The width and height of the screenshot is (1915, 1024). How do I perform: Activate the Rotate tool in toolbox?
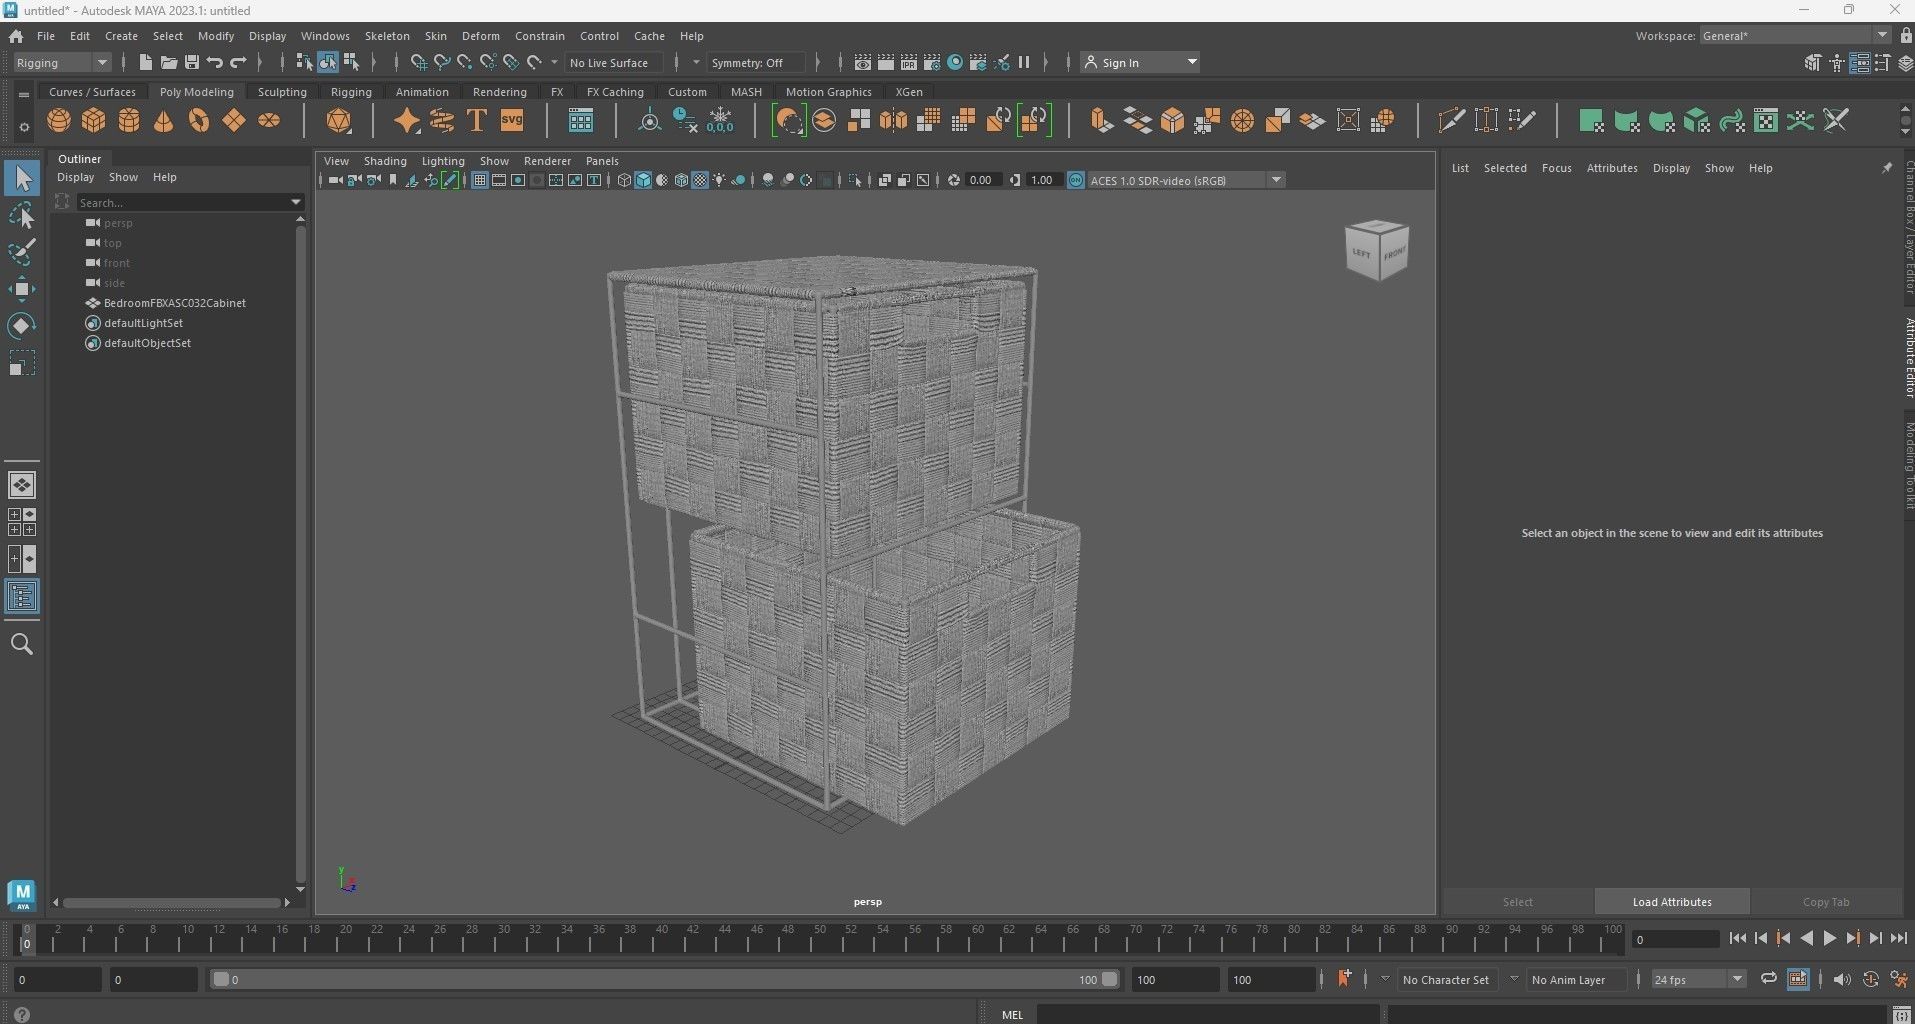point(22,326)
